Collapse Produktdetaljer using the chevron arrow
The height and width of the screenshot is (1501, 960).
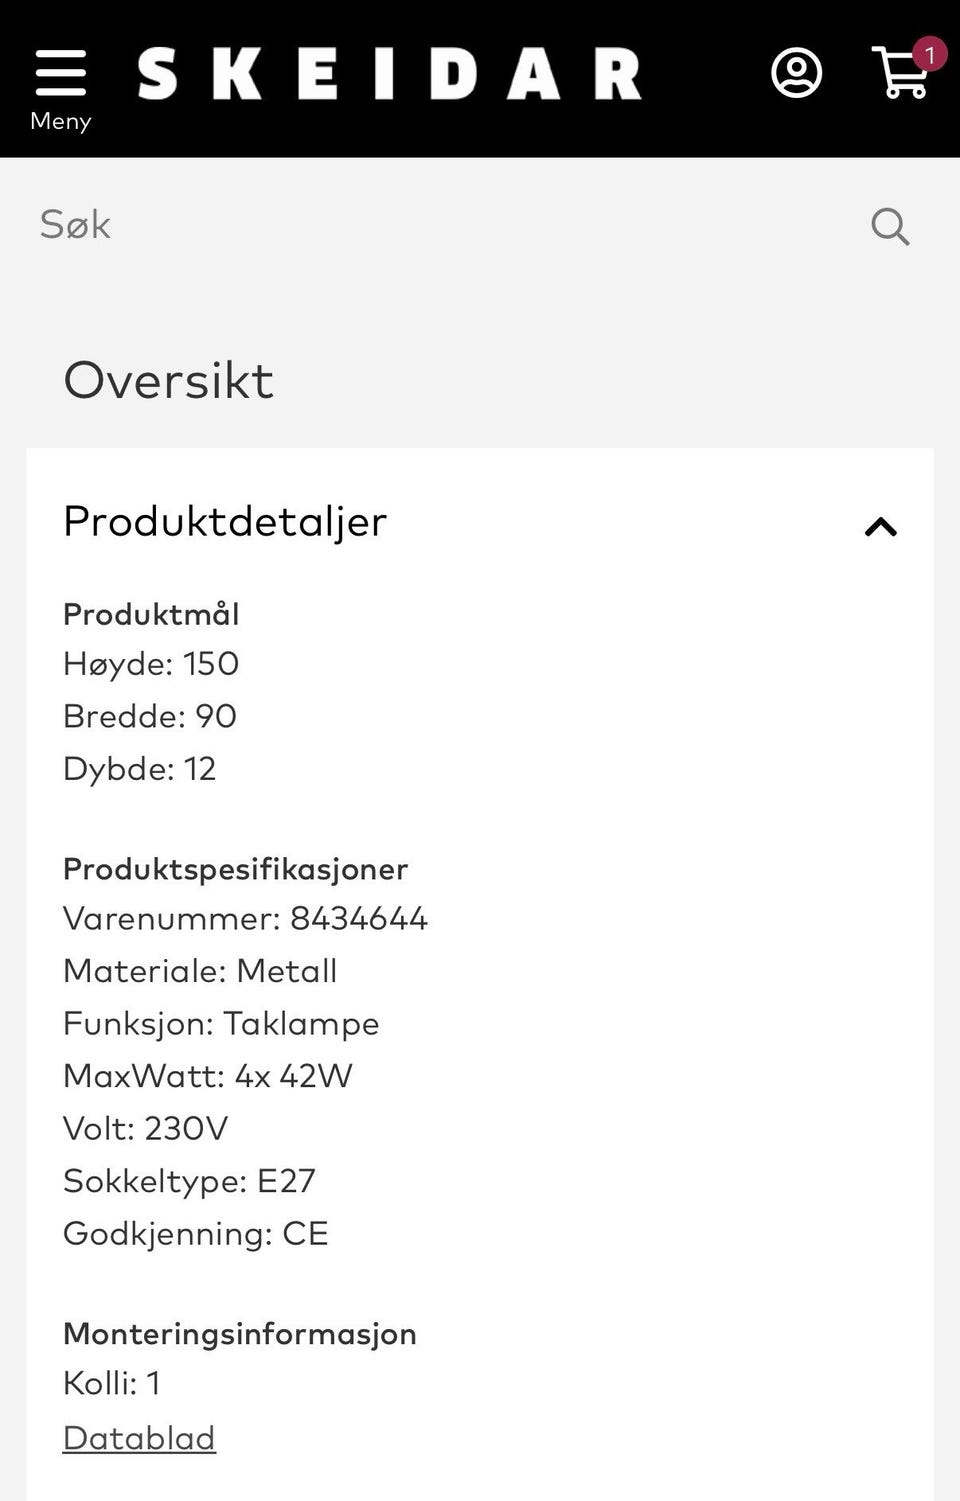click(880, 526)
